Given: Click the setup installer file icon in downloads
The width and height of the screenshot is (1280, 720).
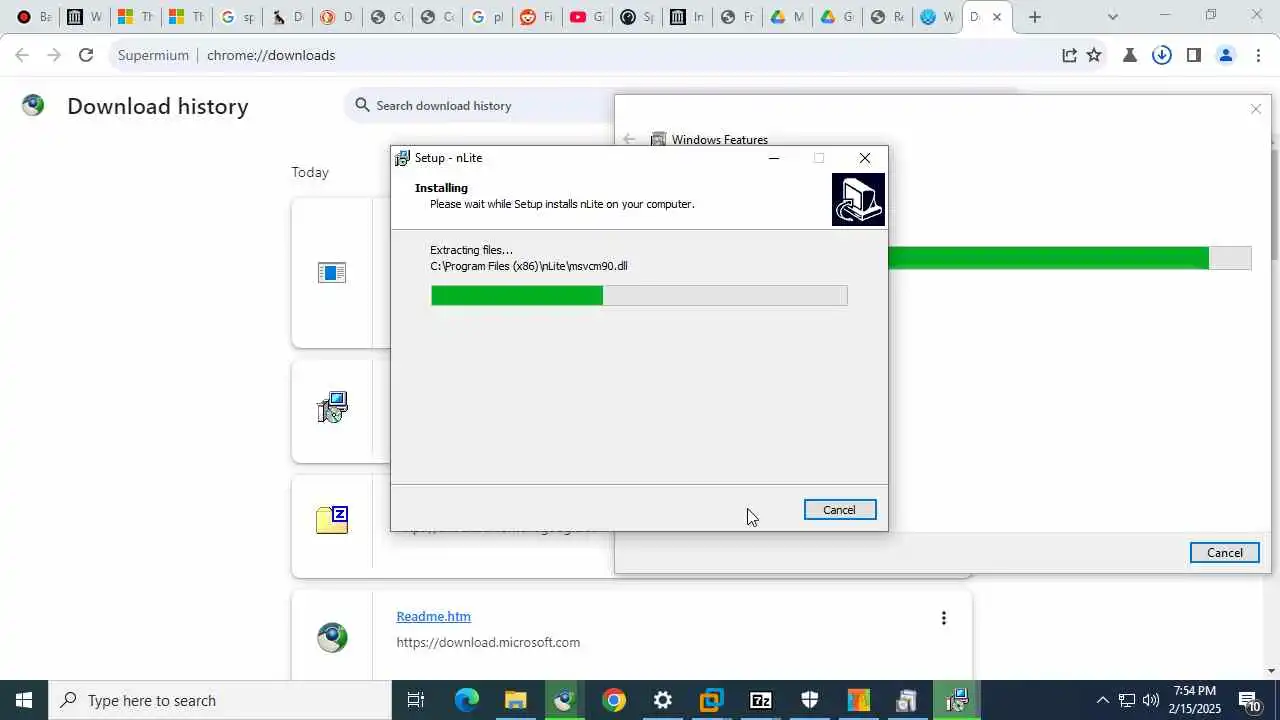Looking at the screenshot, I should tap(332, 407).
